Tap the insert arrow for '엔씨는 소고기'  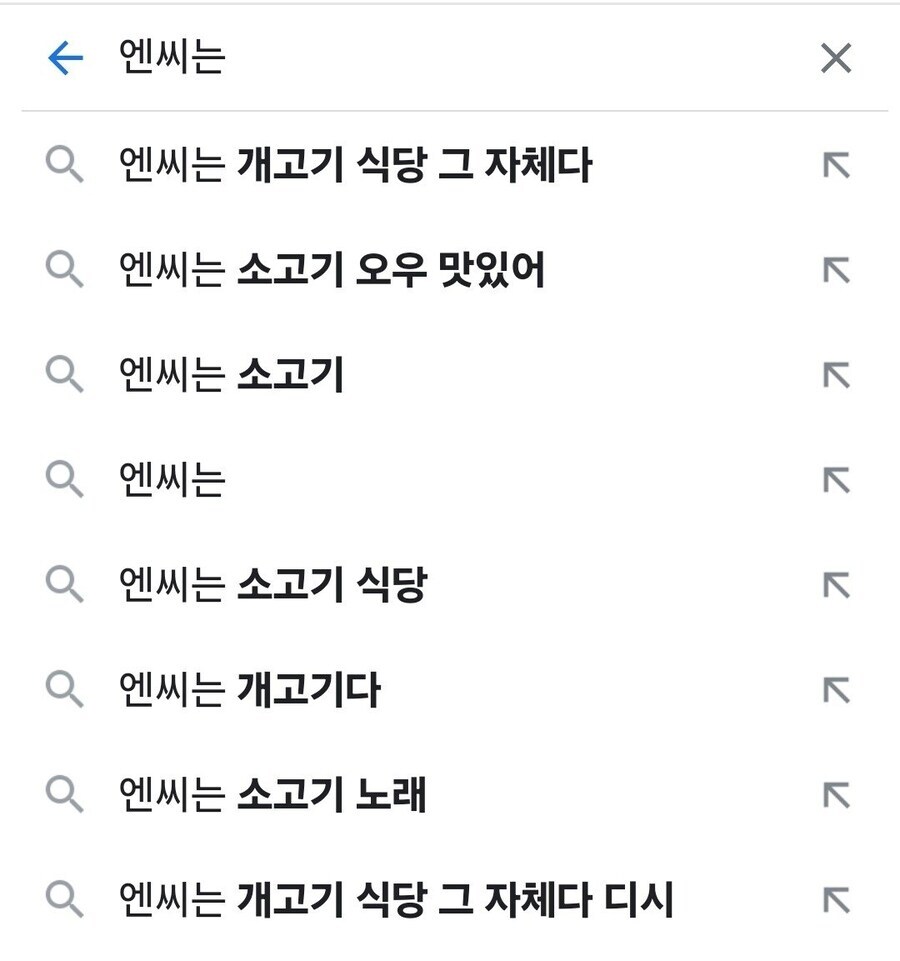click(836, 375)
